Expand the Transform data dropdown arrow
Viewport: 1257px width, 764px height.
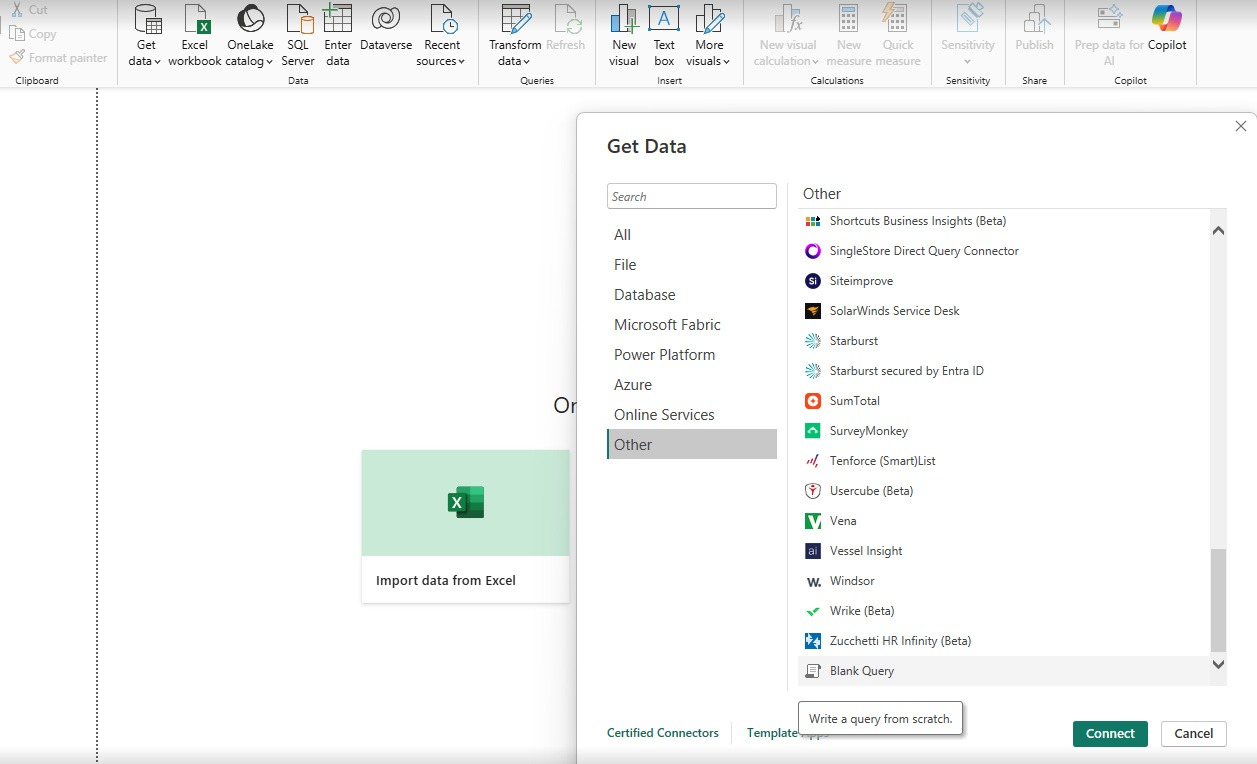(x=526, y=62)
